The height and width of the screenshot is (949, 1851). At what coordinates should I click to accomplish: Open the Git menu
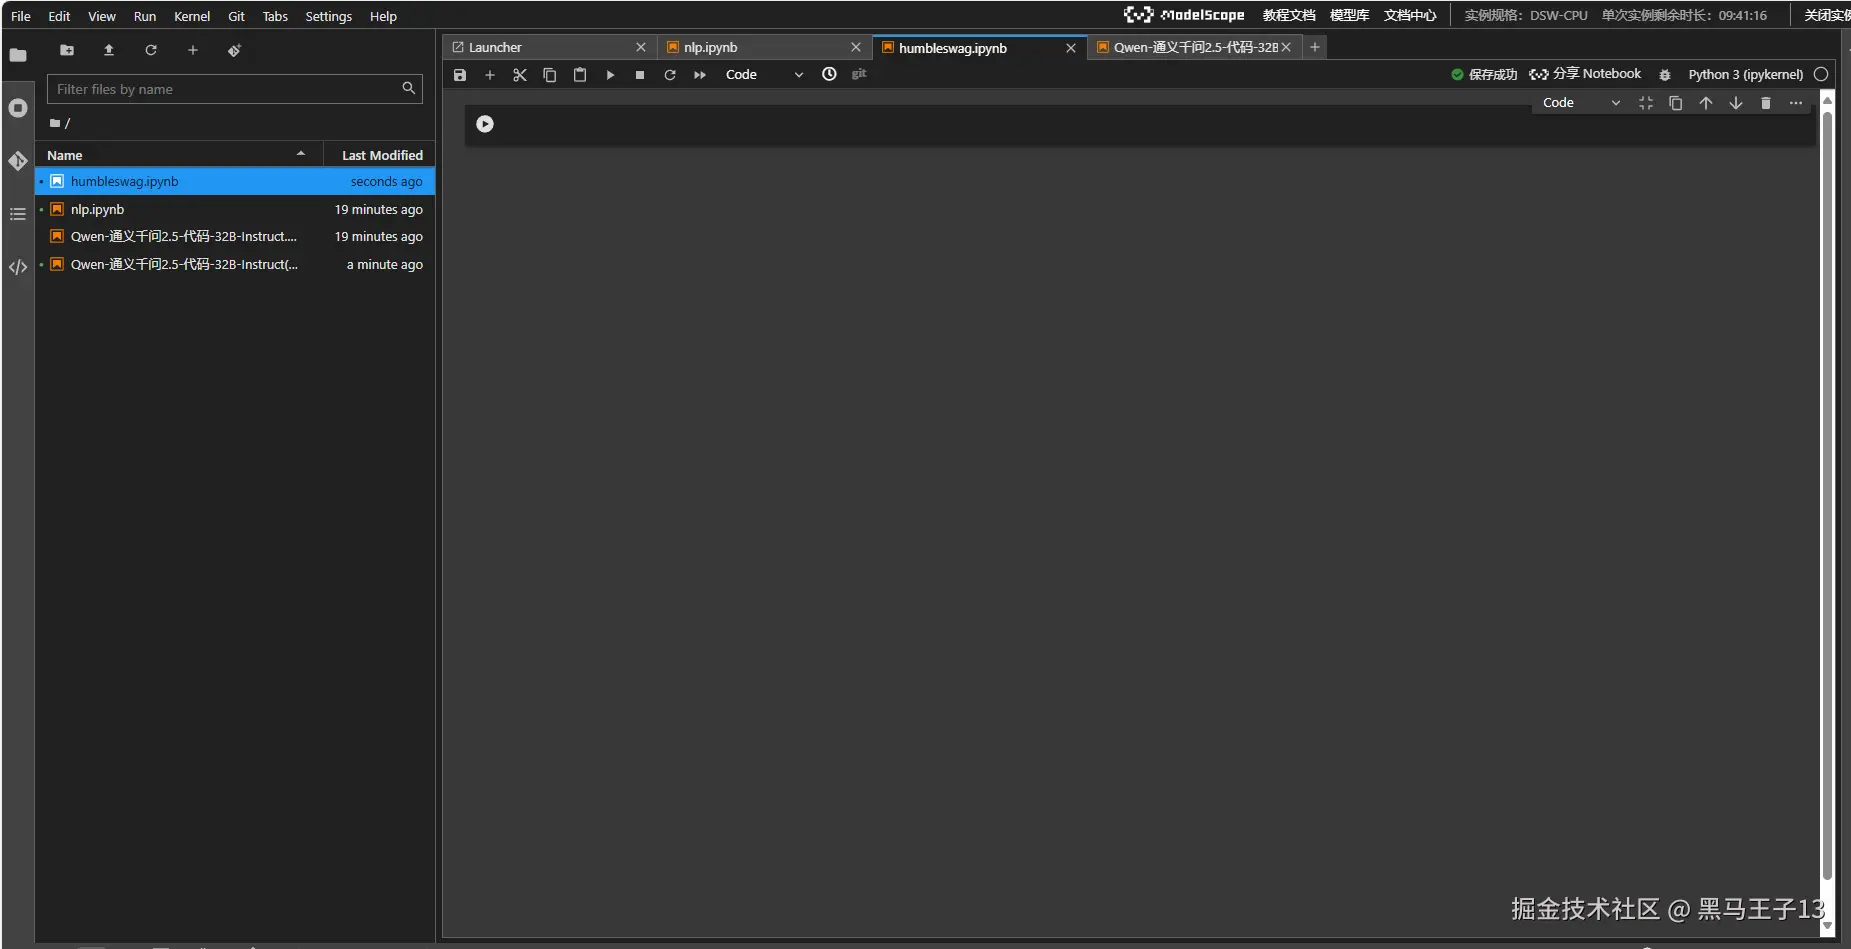(x=236, y=16)
